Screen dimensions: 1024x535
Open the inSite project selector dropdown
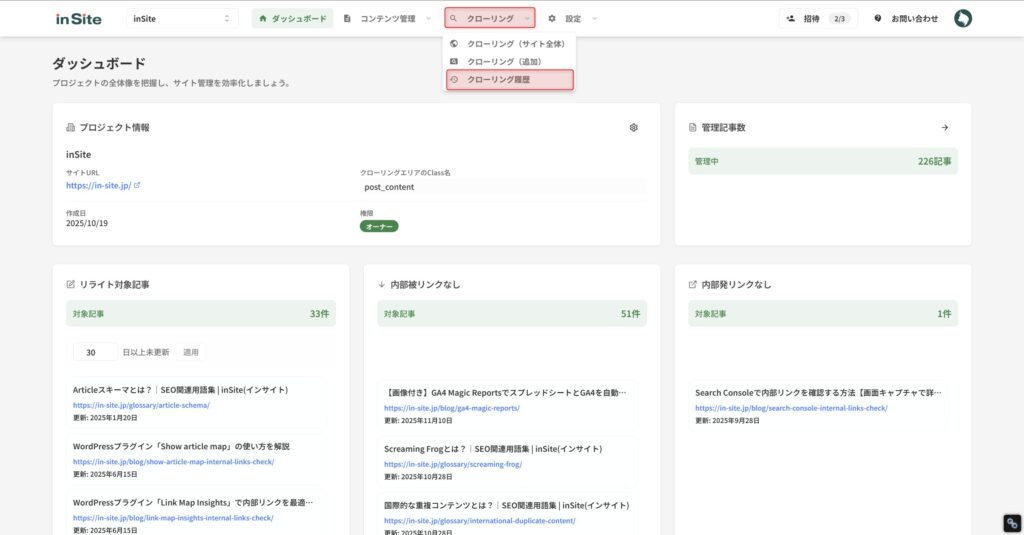point(182,18)
